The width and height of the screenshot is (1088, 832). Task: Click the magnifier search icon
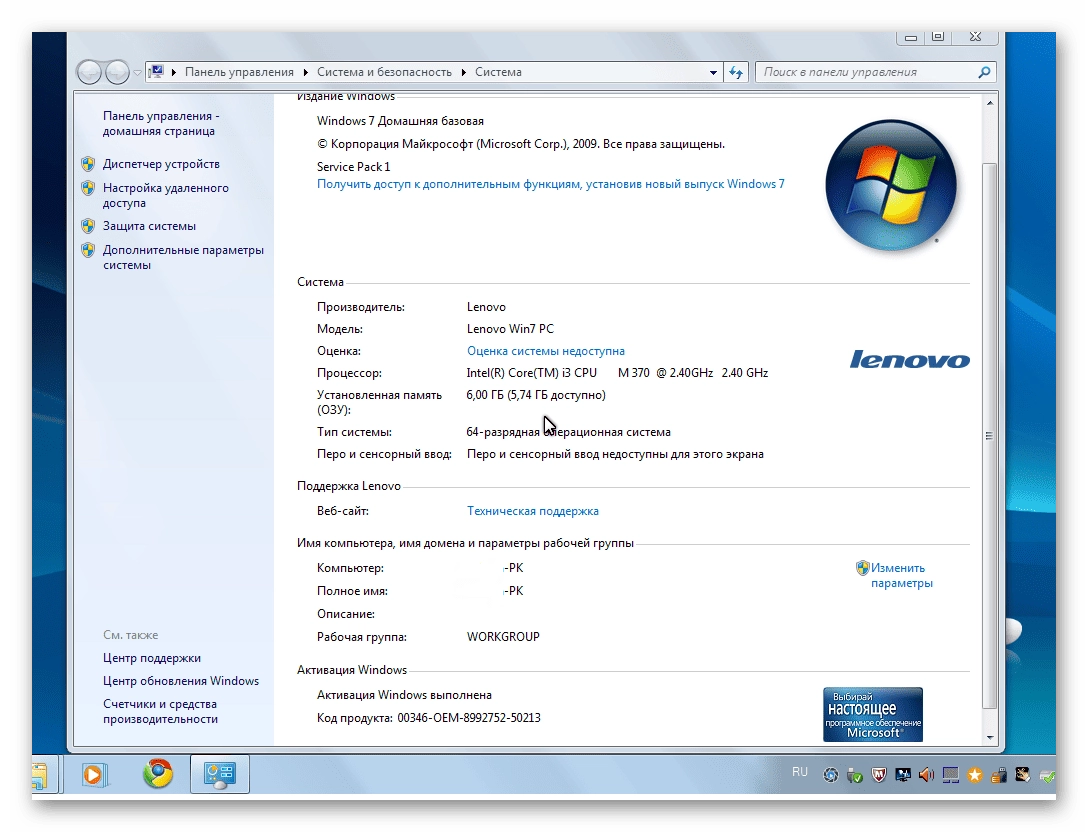coord(984,72)
